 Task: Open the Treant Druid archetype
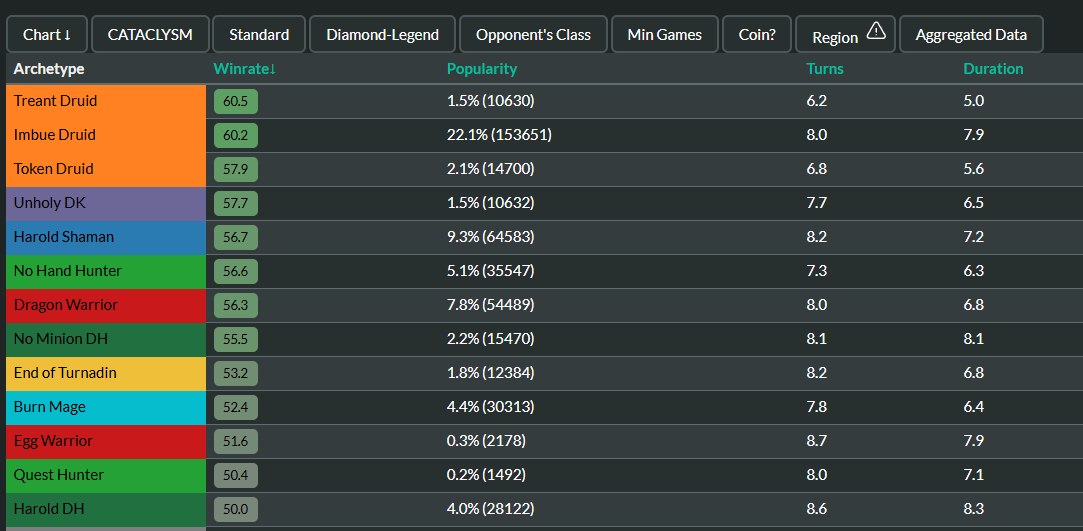coord(106,101)
